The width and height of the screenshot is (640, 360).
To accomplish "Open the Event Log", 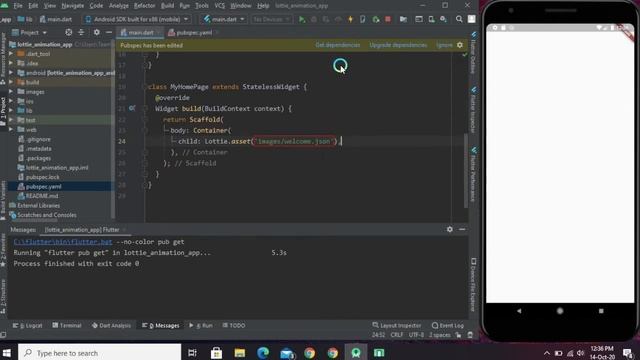I will [448, 325].
